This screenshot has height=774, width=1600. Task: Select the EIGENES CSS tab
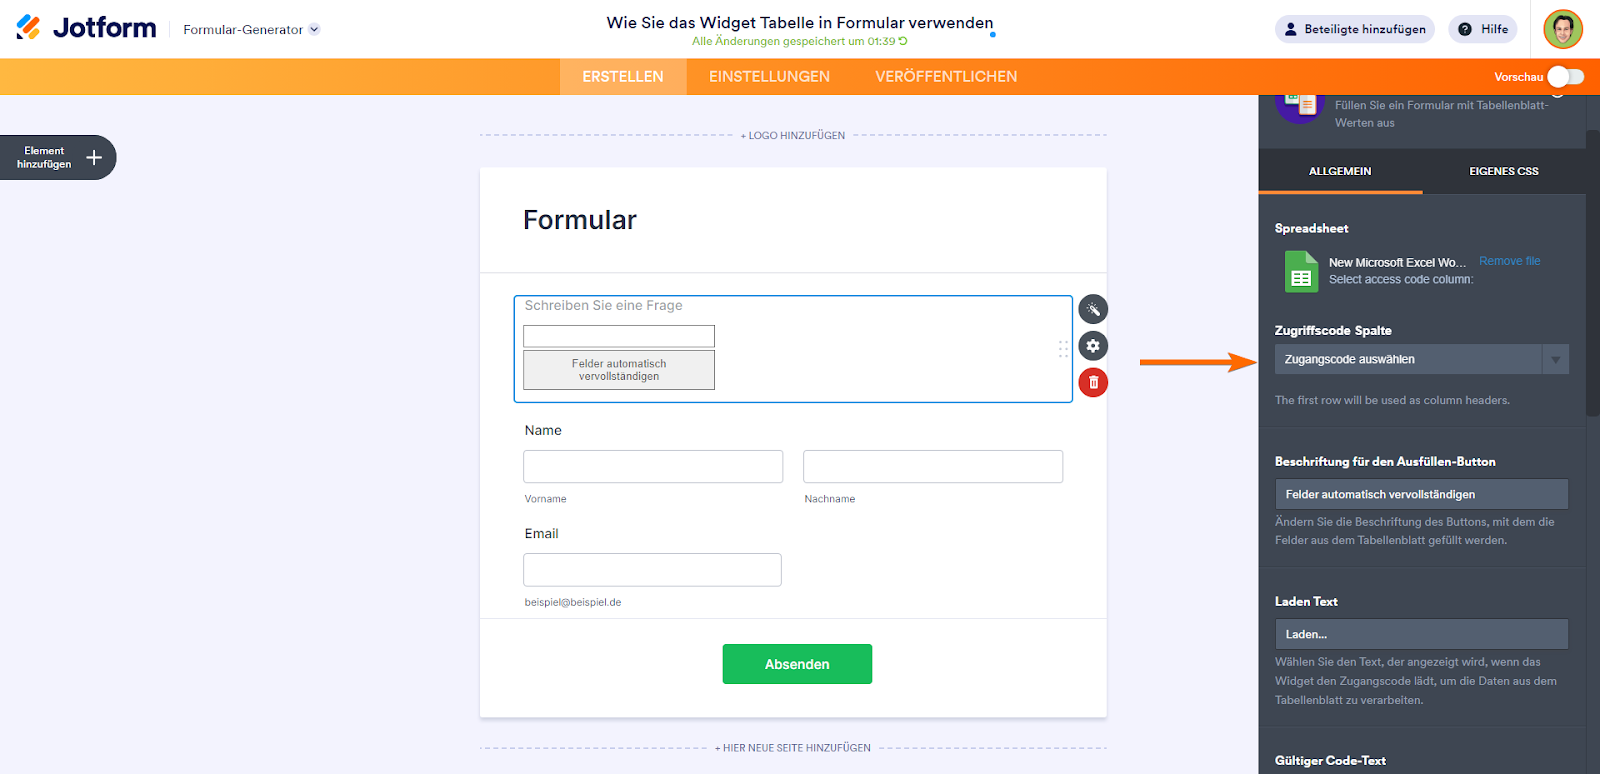(1503, 171)
